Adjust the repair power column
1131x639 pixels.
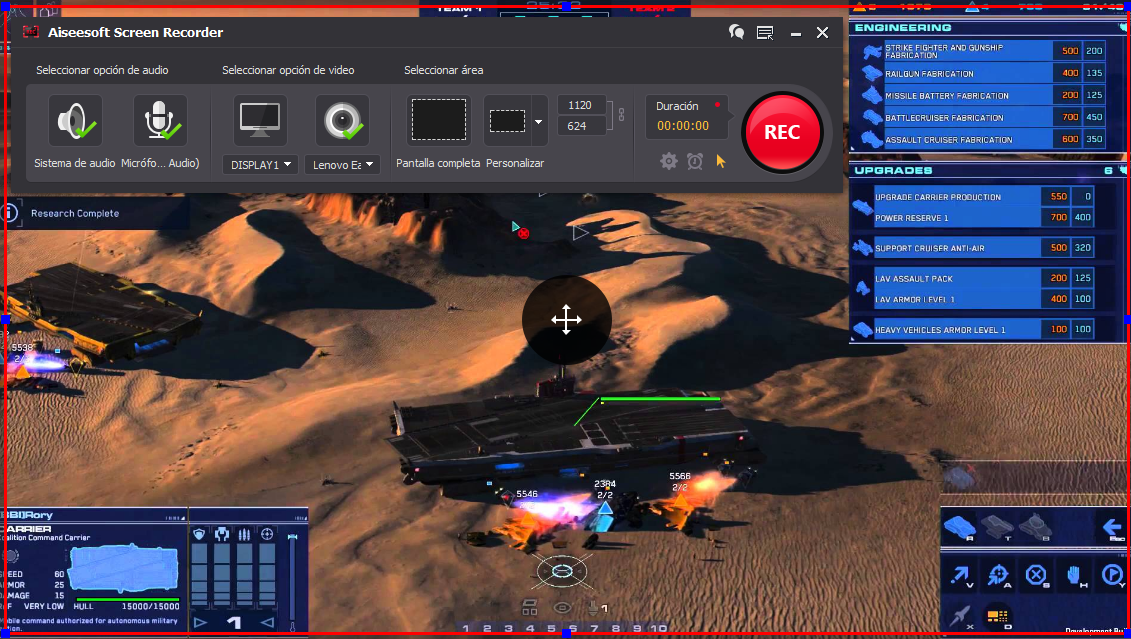[x=222, y=573]
